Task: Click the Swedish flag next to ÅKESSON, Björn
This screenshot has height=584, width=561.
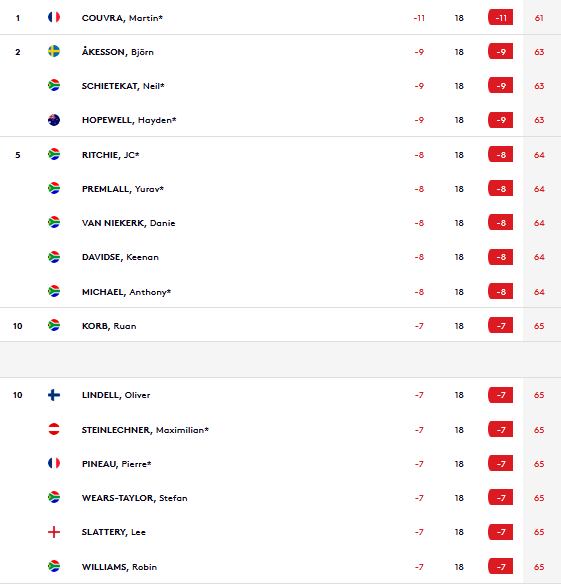Action: tap(54, 51)
